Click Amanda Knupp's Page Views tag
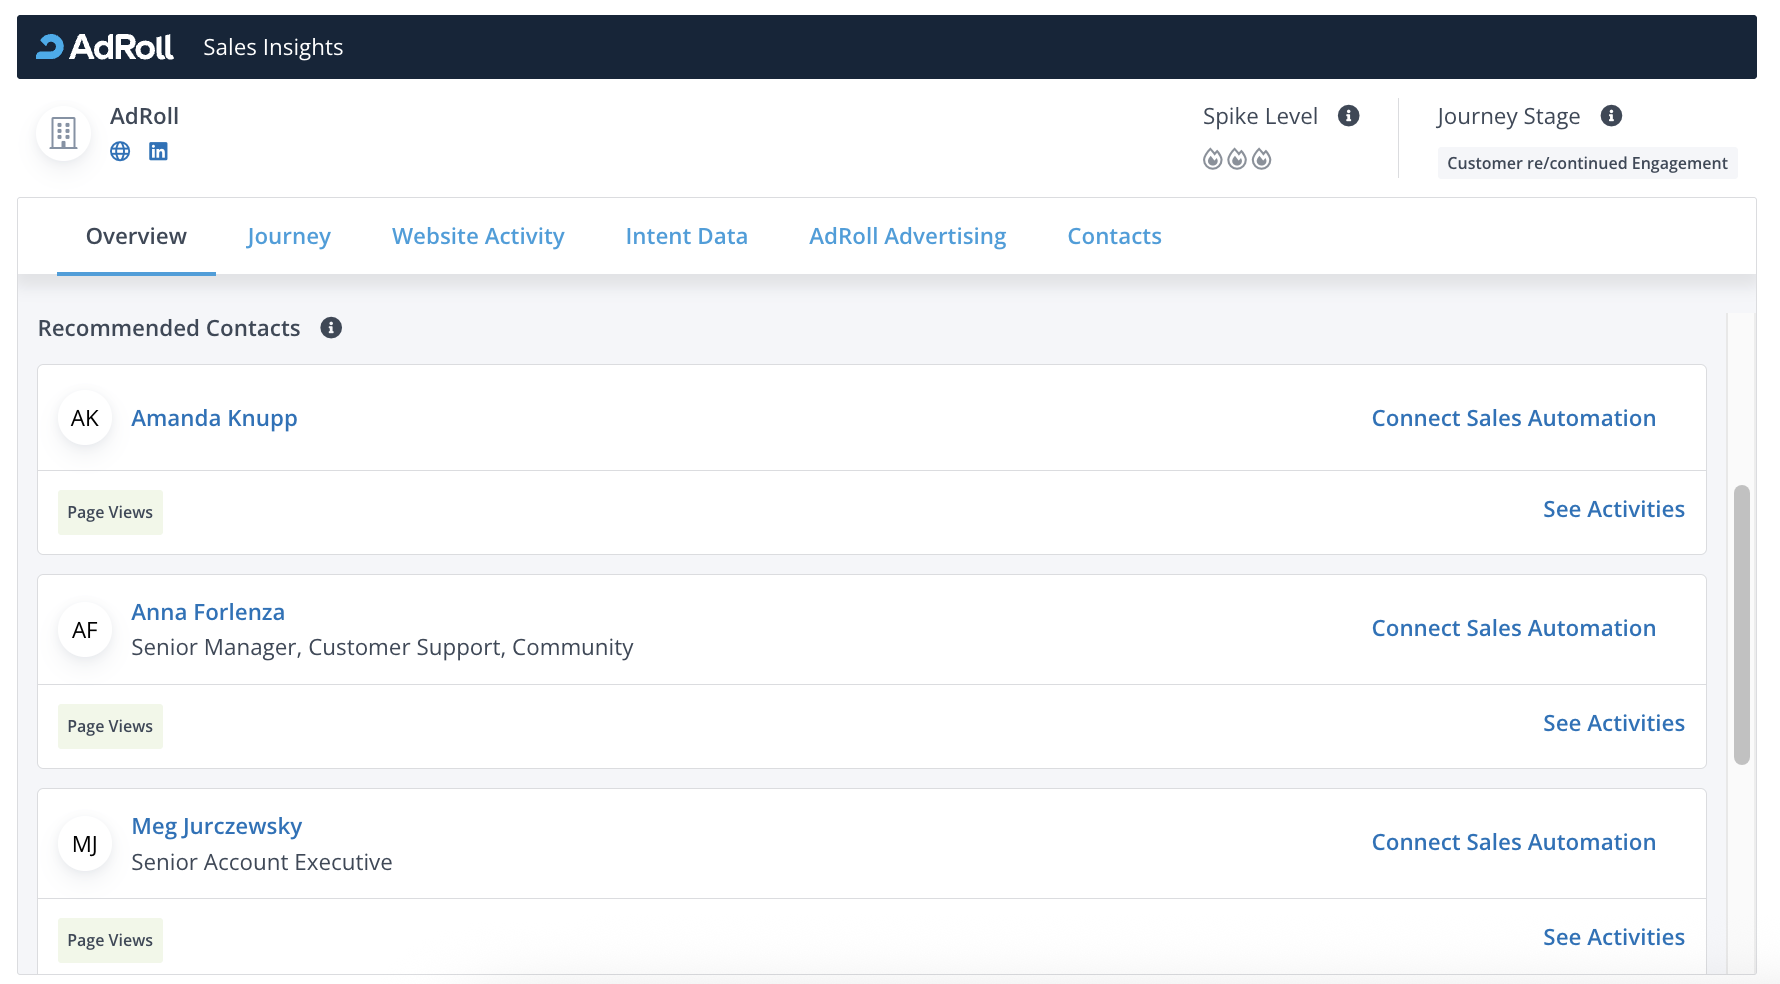The width and height of the screenshot is (1780, 984). 110,512
